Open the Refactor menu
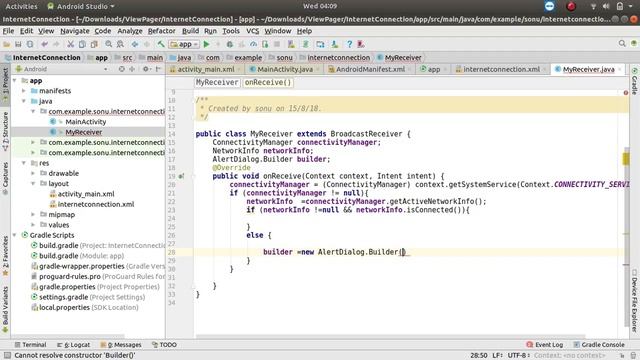640x360 pixels. click(x=162, y=31)
